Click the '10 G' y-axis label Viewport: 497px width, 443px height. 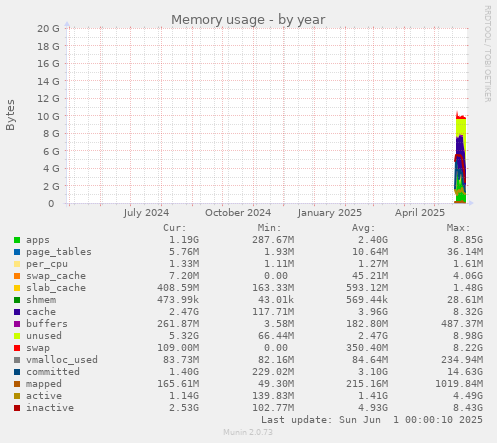point(48,116)
